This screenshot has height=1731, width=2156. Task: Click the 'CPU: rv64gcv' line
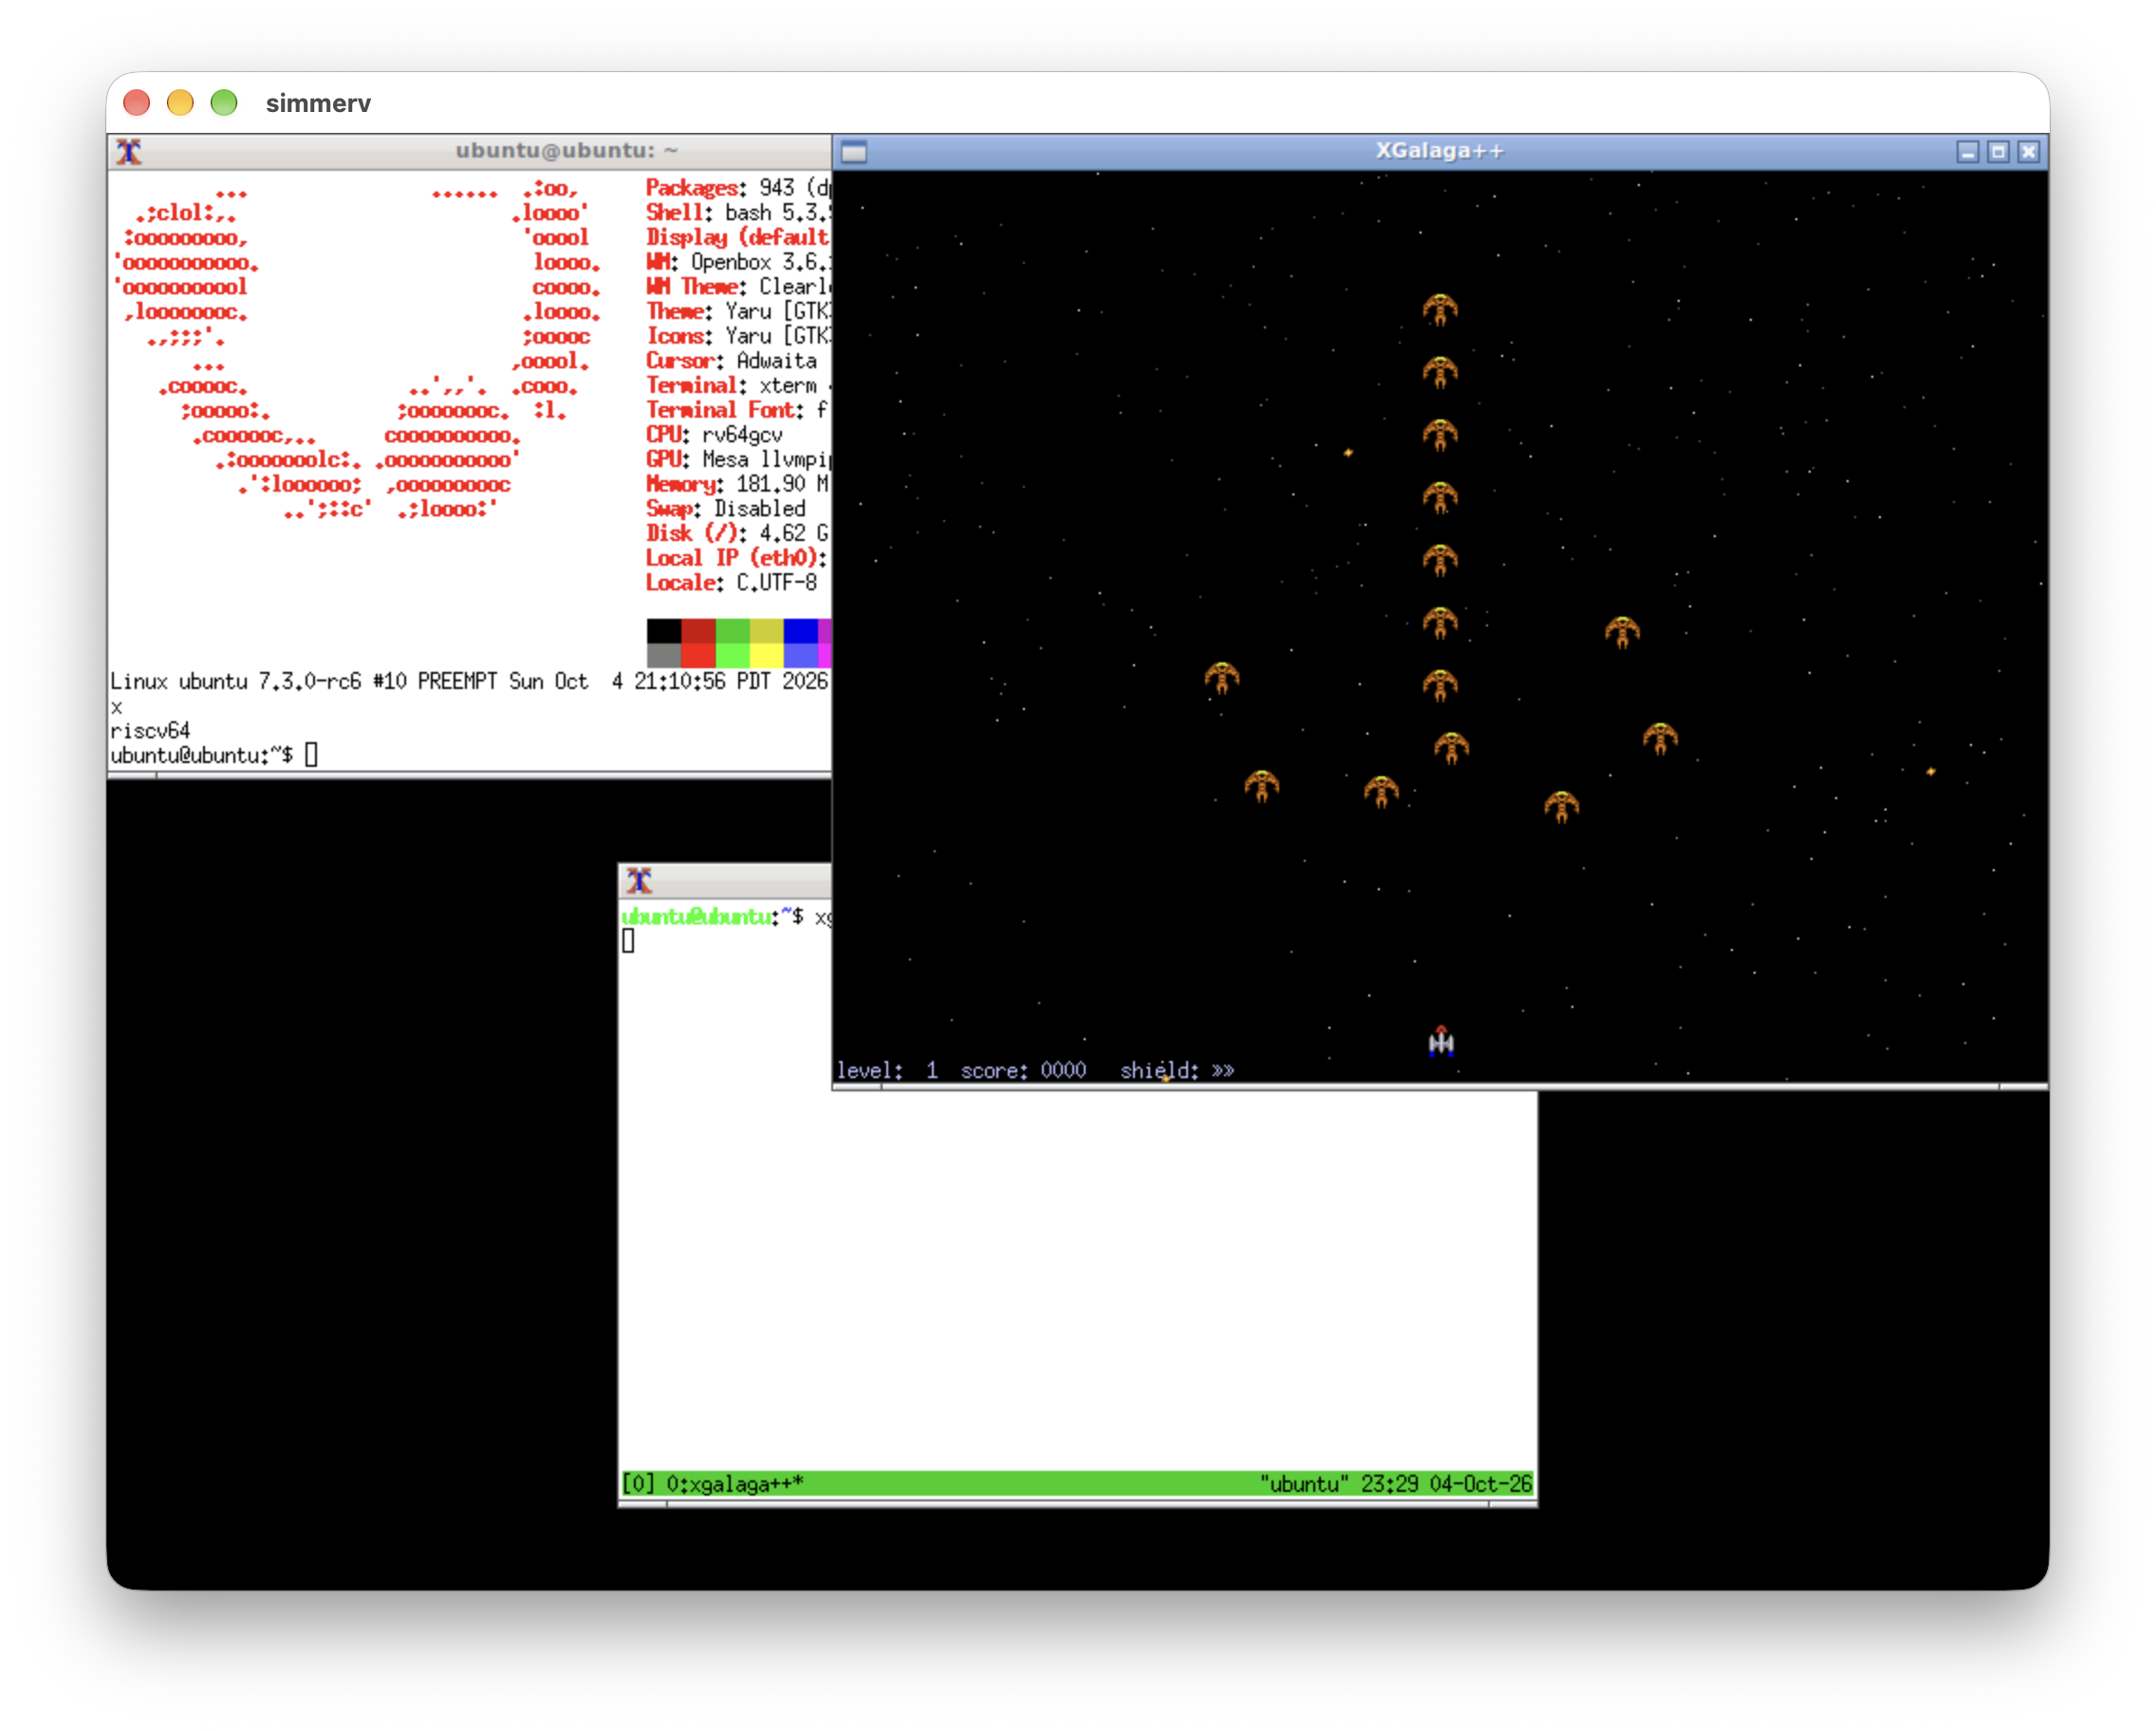coord(714,435)
